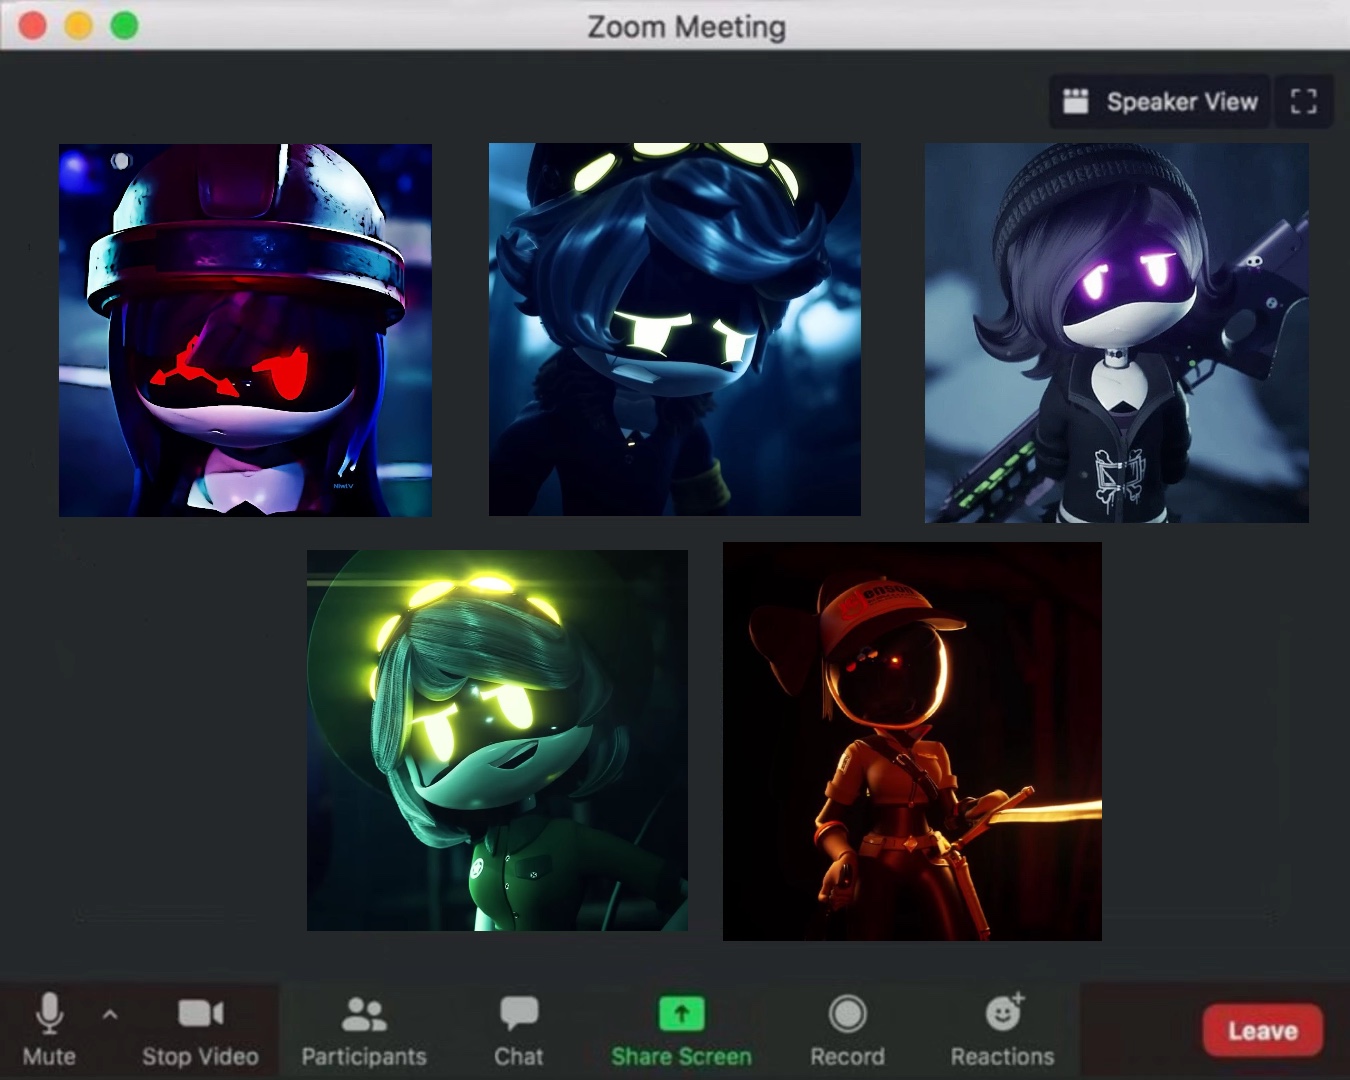1350x1080 pixels.
Task: Select the orange-lit cap participant video
Action: (912, 741)
